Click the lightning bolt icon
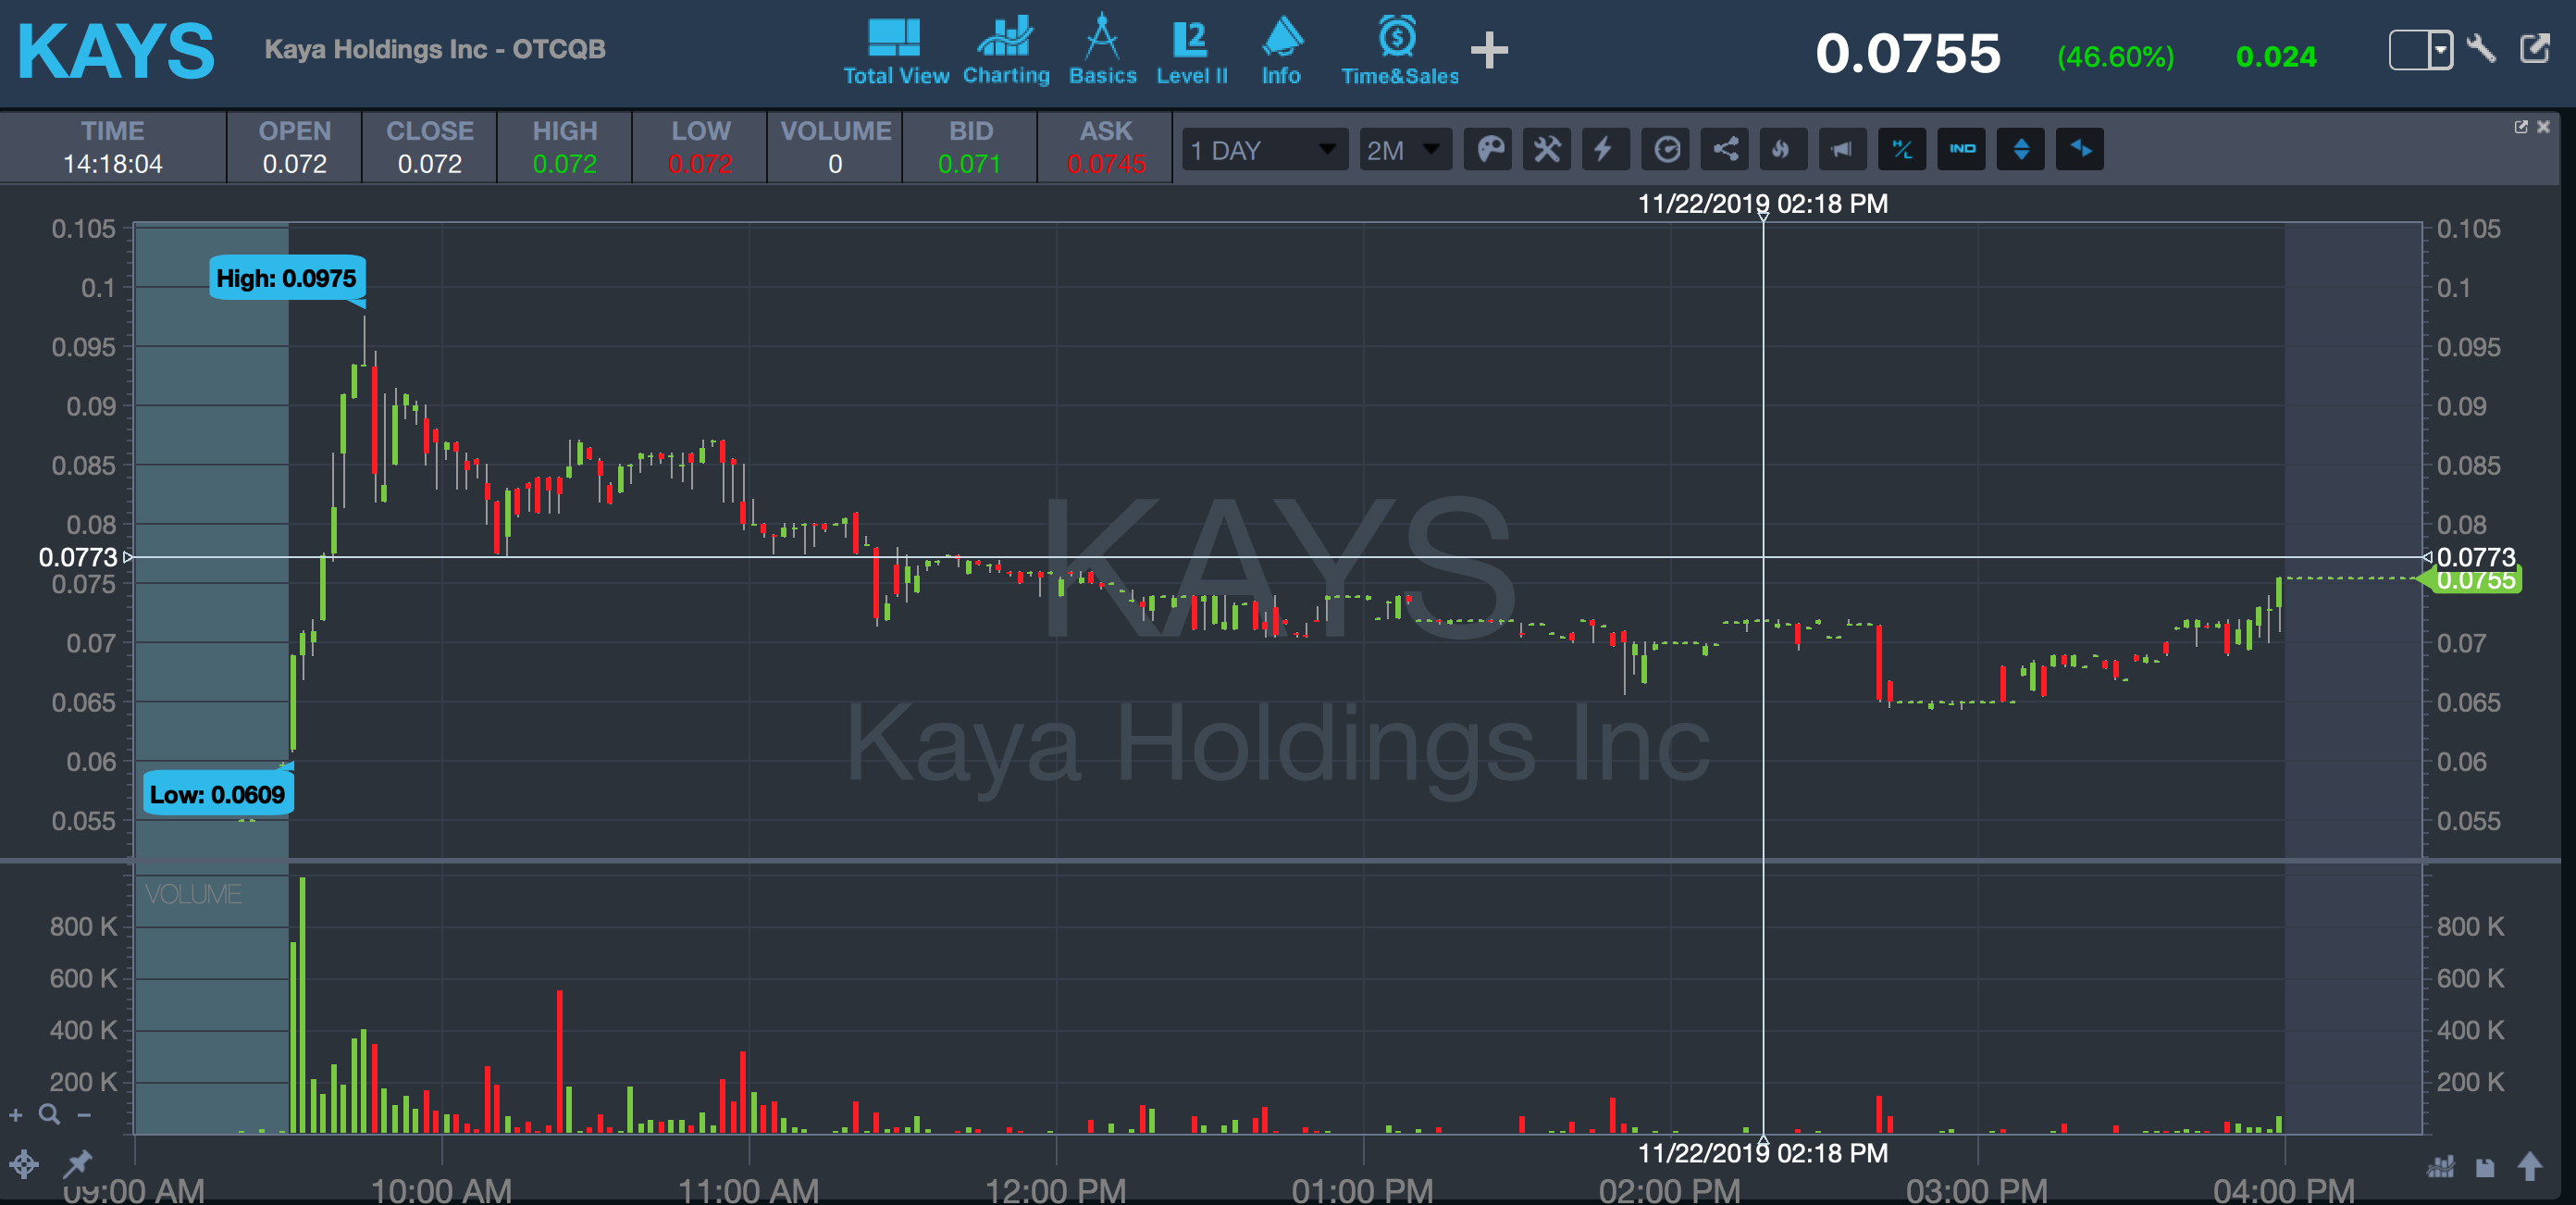 [1605, 150]
